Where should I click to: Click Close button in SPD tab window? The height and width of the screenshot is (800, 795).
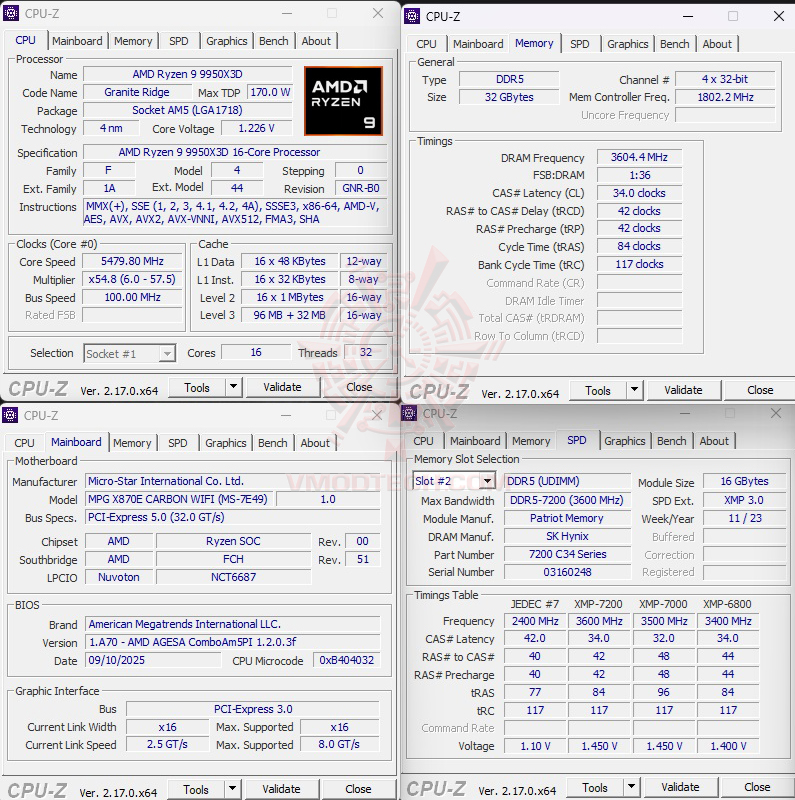click(757, 787)
